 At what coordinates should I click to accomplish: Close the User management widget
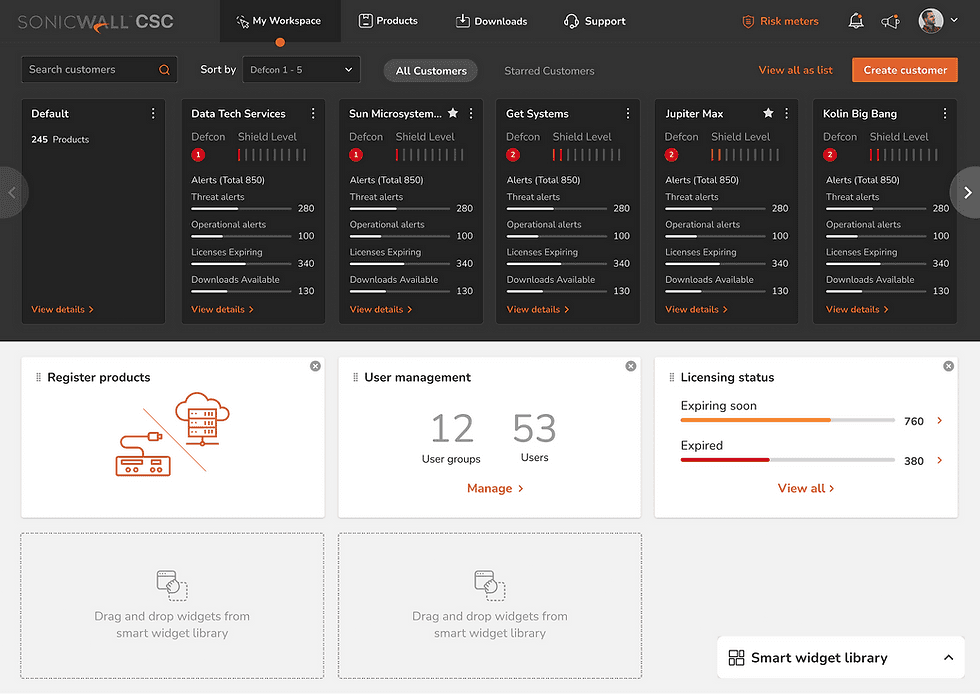(631, 366)
